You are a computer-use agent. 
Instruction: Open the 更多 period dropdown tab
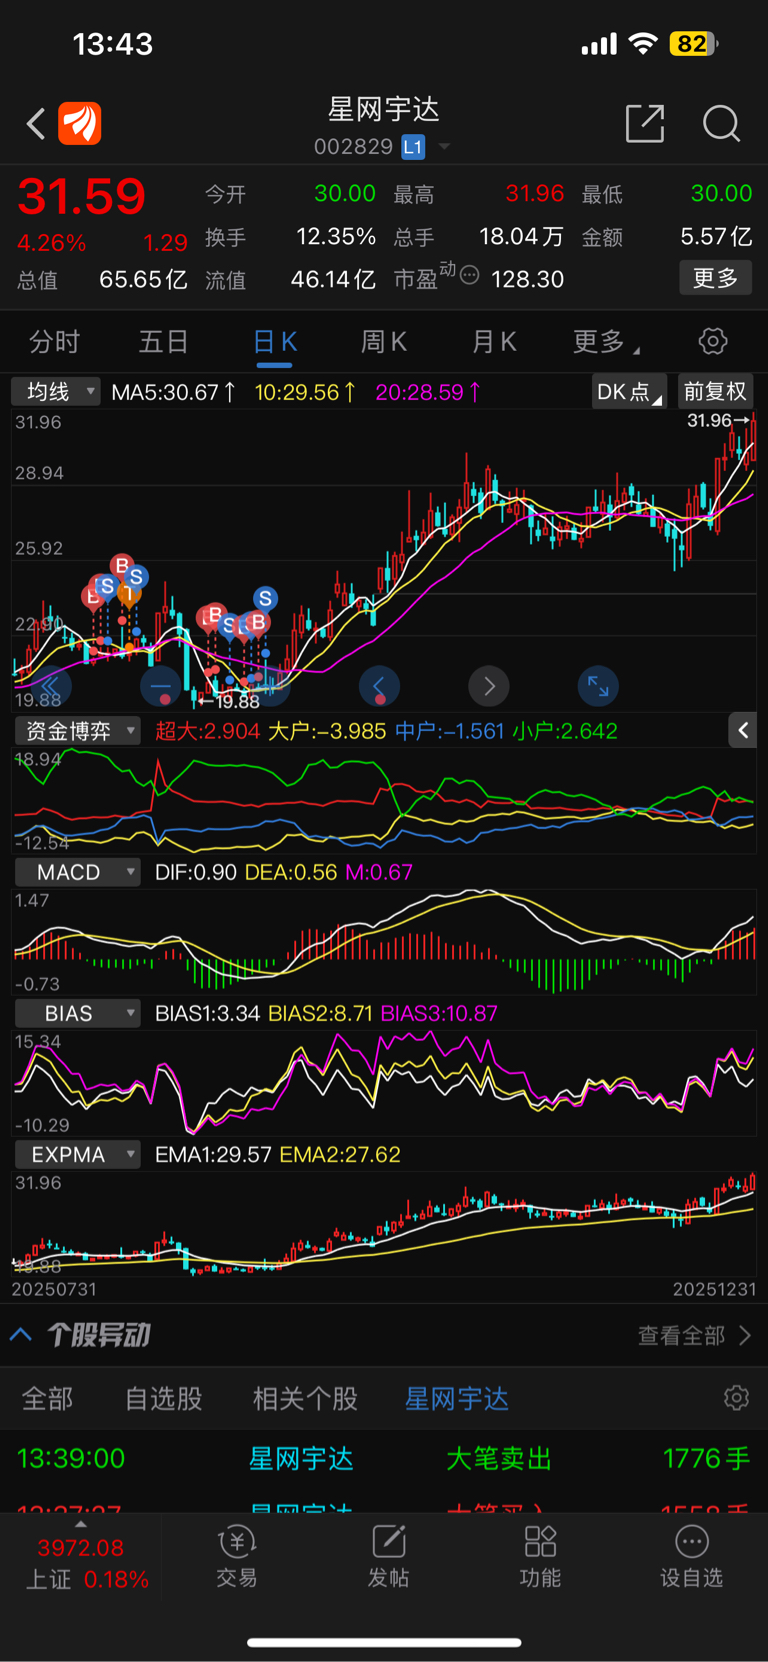point(605,342)
